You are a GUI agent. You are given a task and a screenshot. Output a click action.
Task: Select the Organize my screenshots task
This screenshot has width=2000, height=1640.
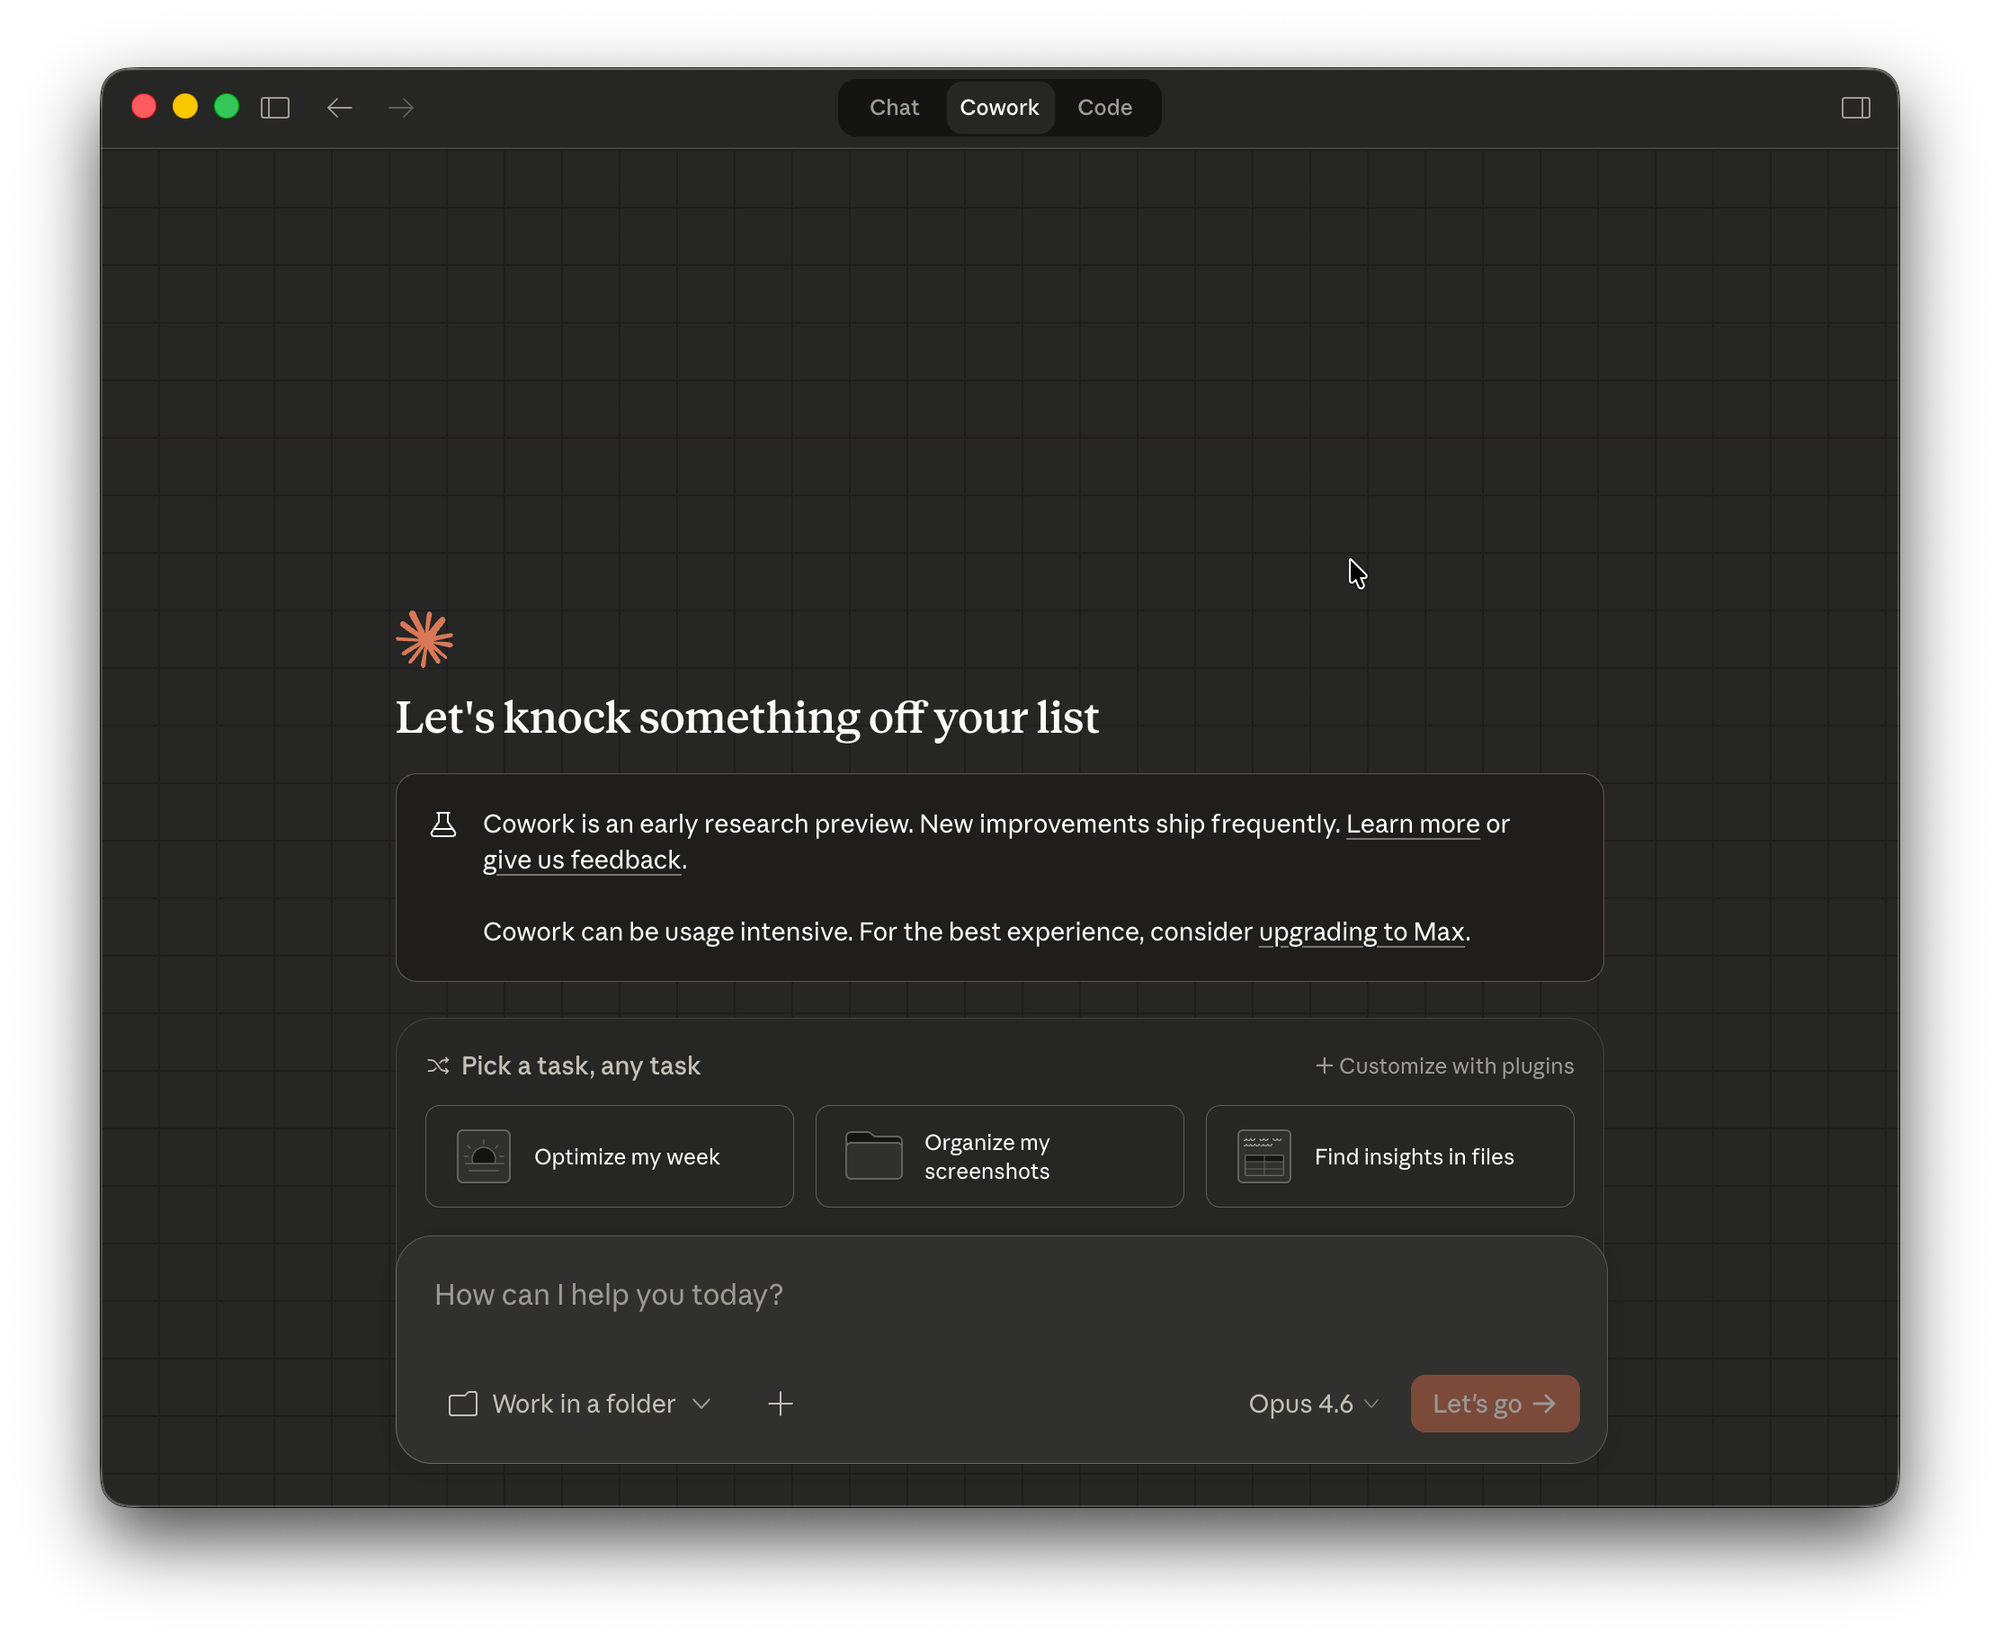click(x=999, y=1156)
